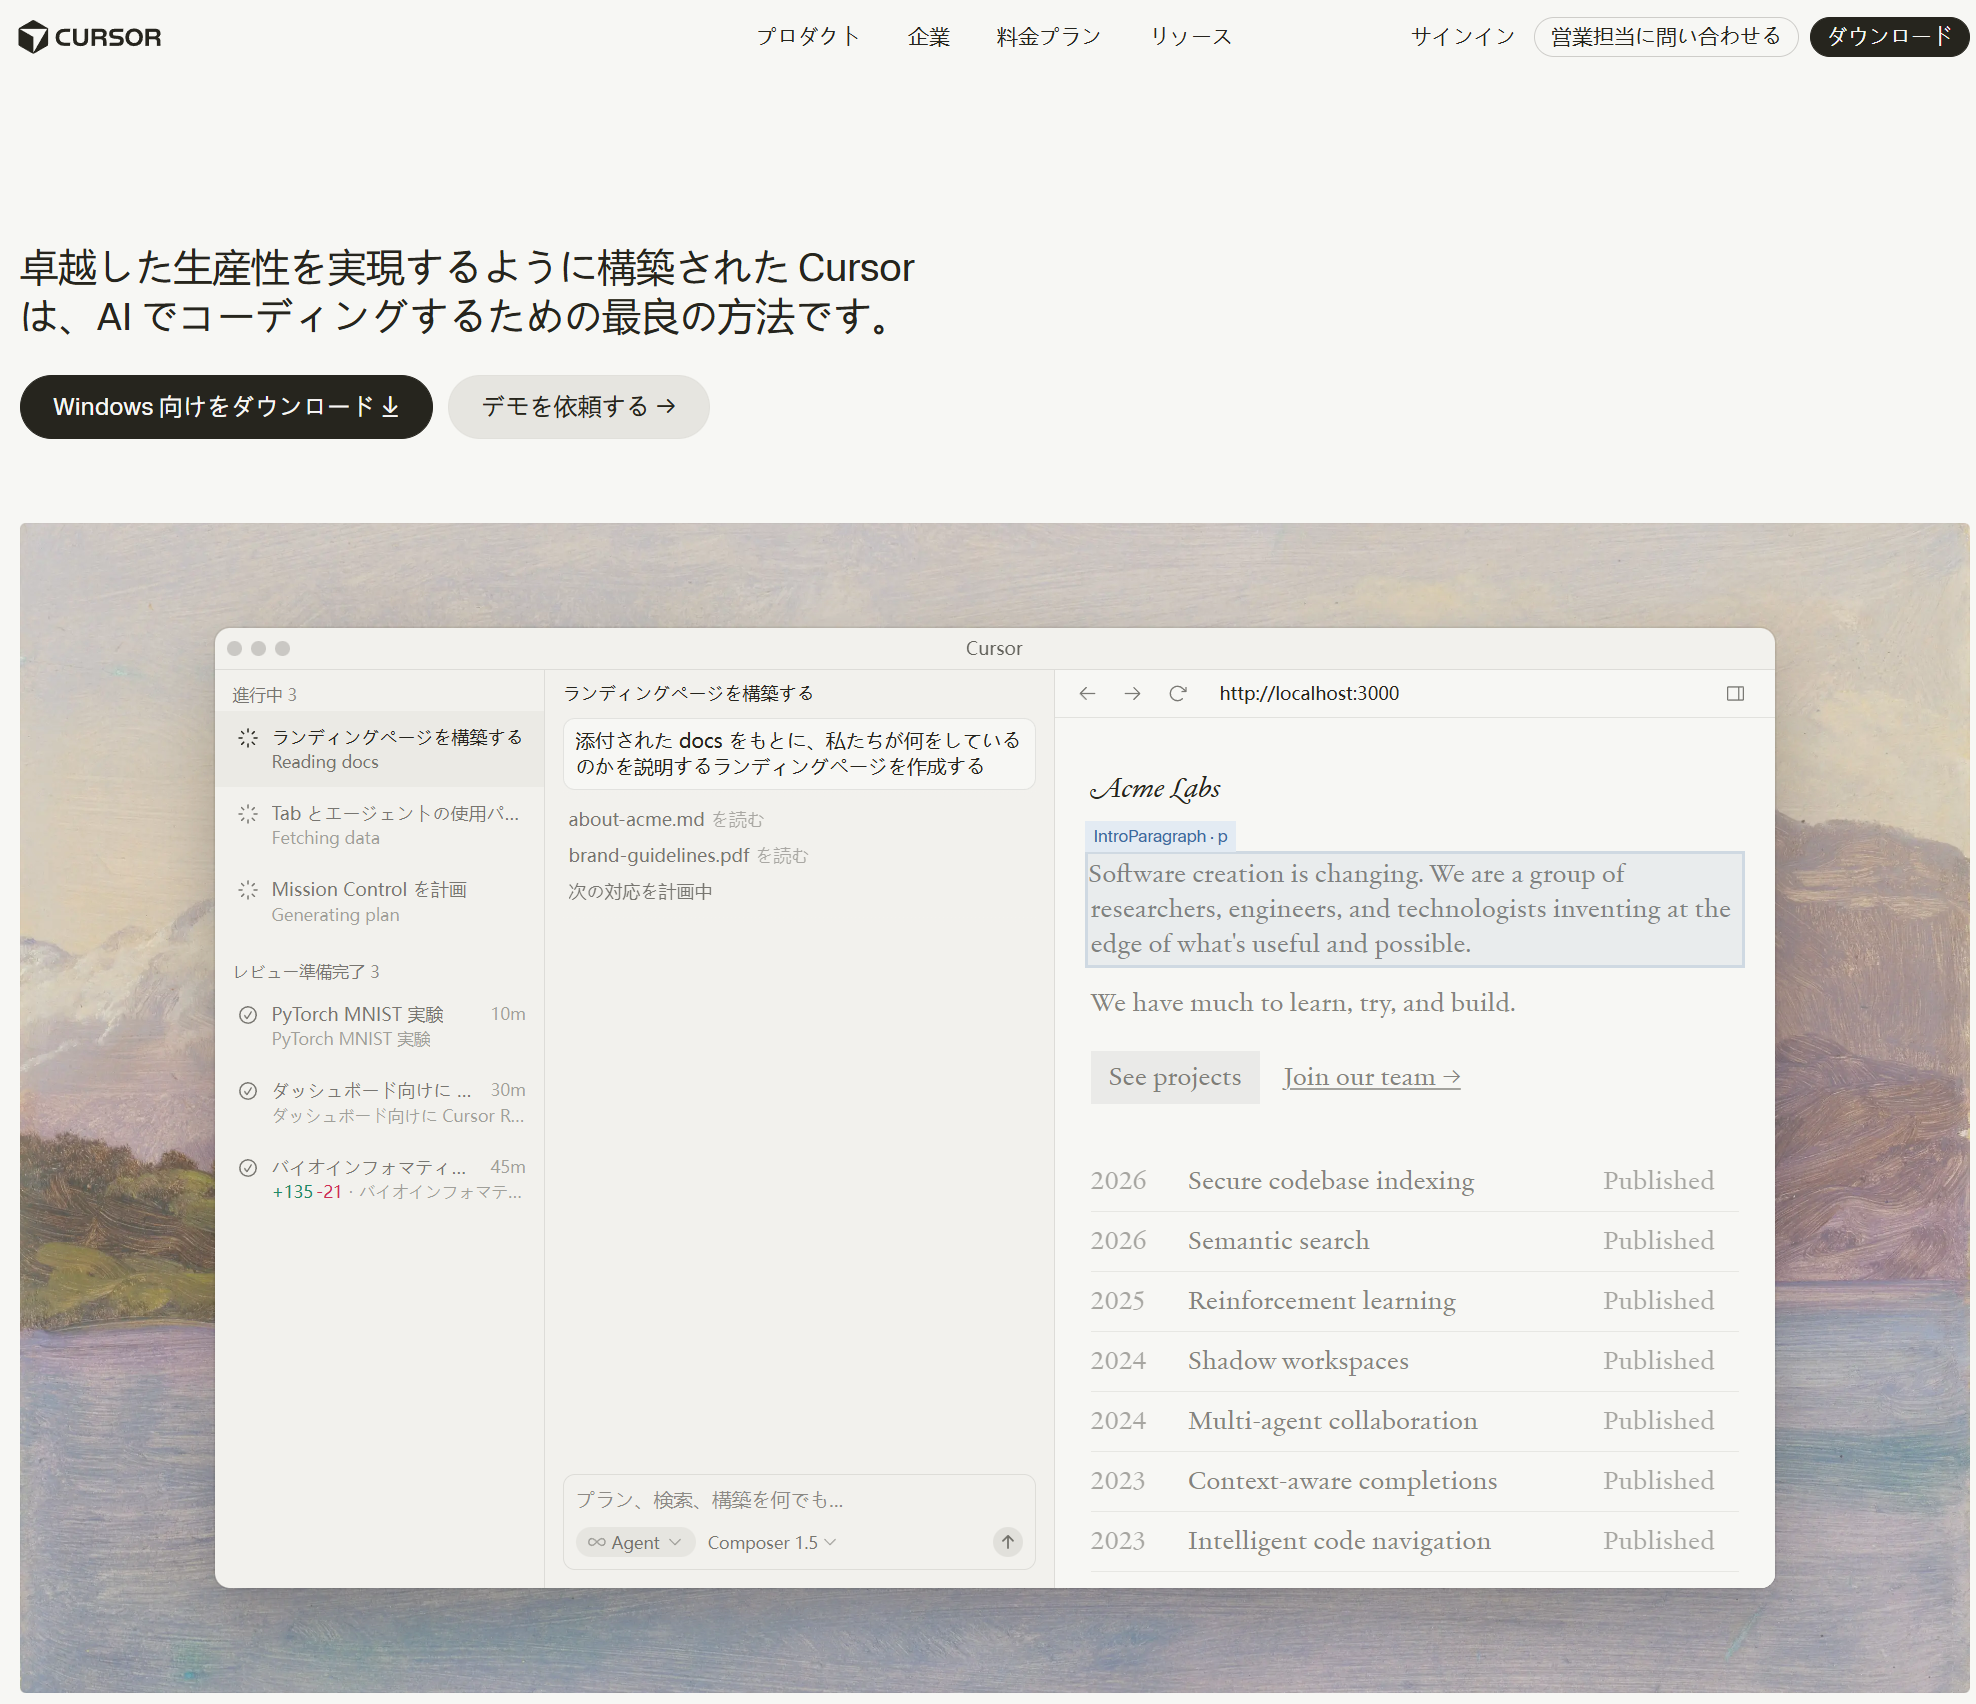Click the send arrow in the composer input
Screen dimensions: 1976x1704
pos(1006,1542)
